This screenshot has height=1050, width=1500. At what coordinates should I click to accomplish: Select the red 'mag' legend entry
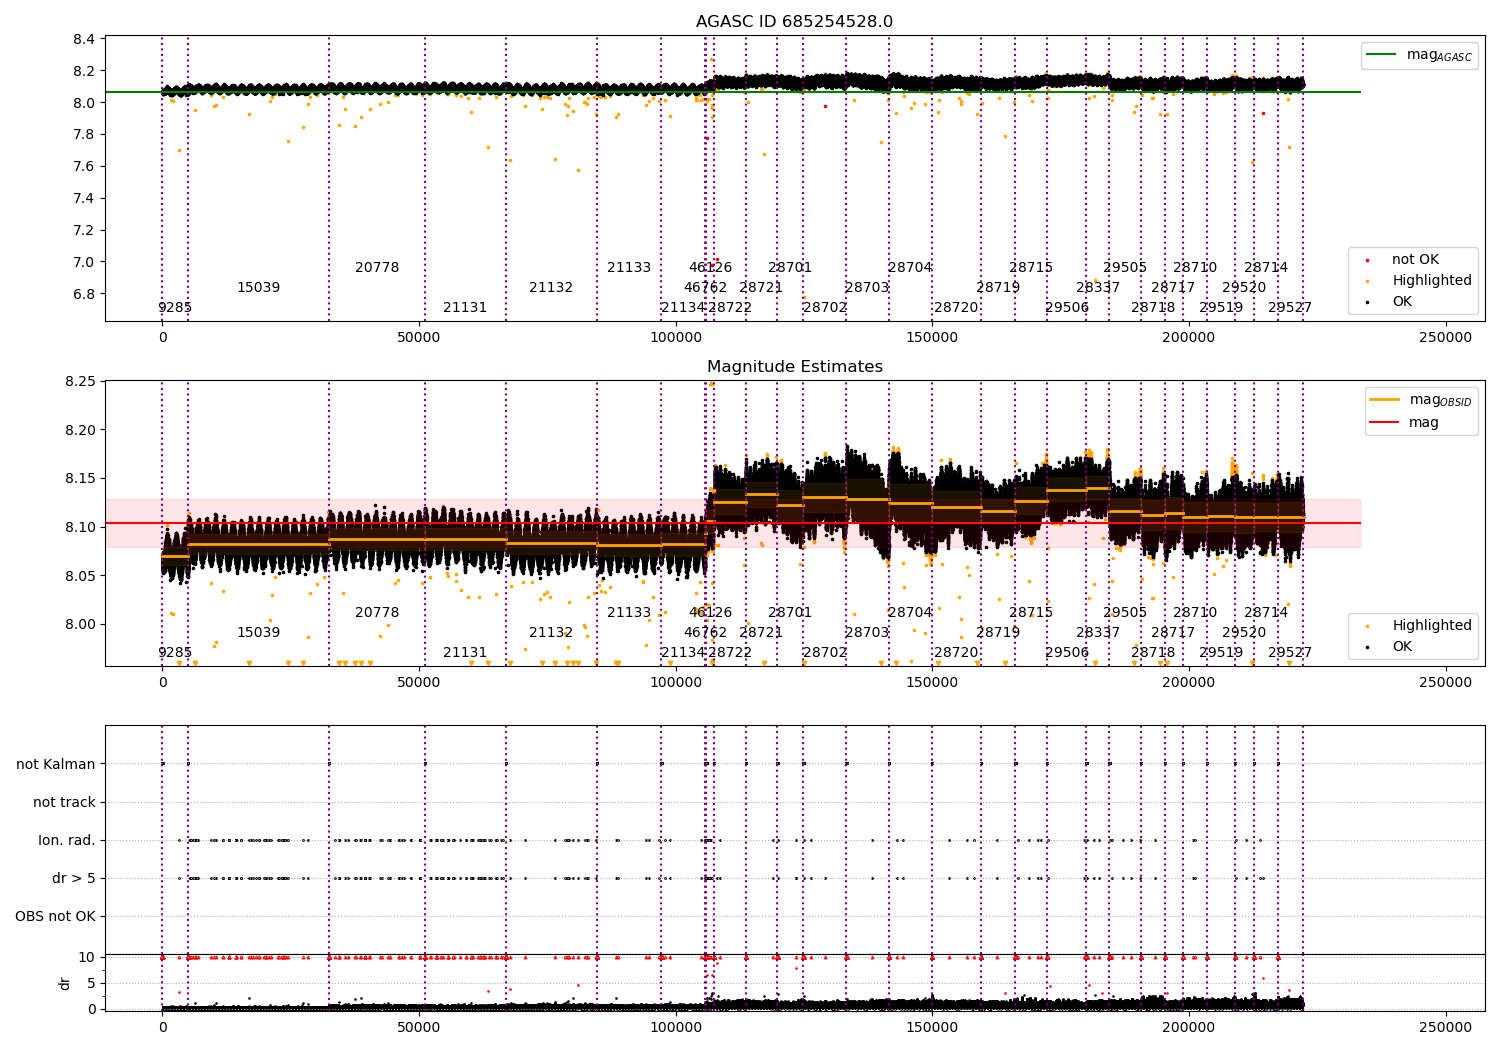click(x=1404, y=423)
